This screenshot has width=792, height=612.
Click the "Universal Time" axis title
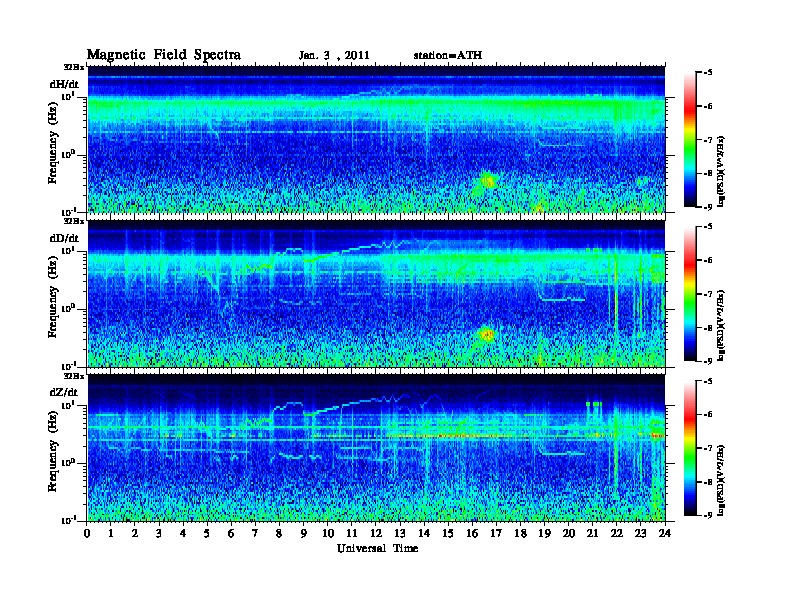pos(377,548)
